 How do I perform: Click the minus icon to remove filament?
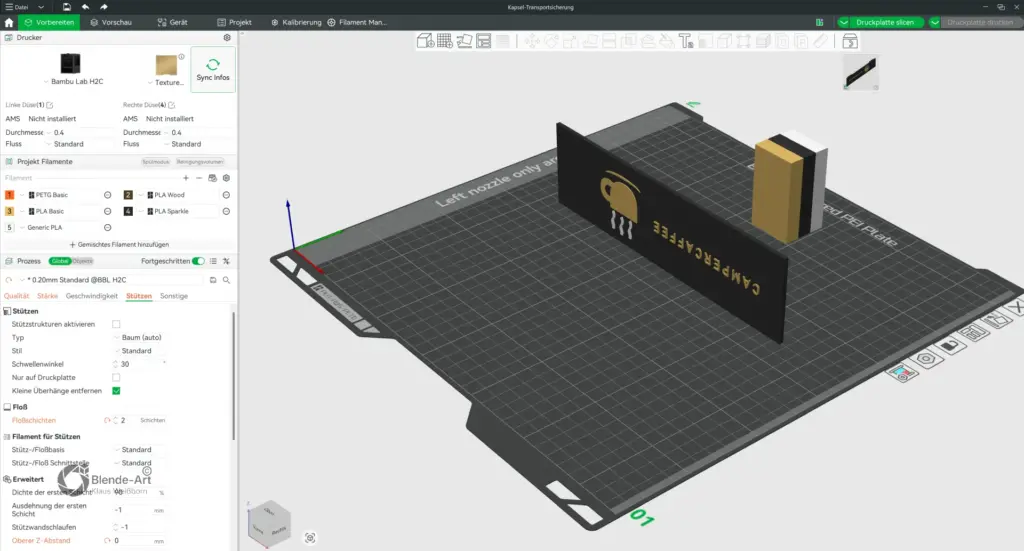tap(199, 178)
